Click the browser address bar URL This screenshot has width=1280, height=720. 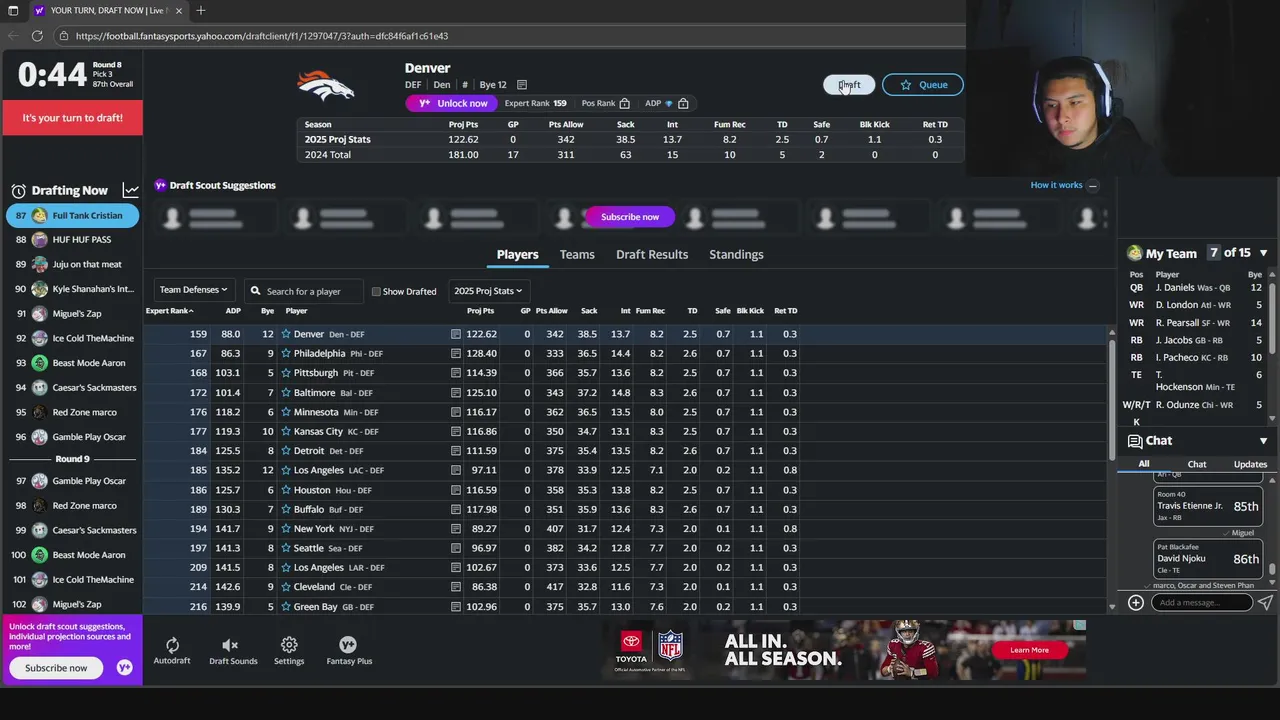pyautogui.click(x=262, y=36)
